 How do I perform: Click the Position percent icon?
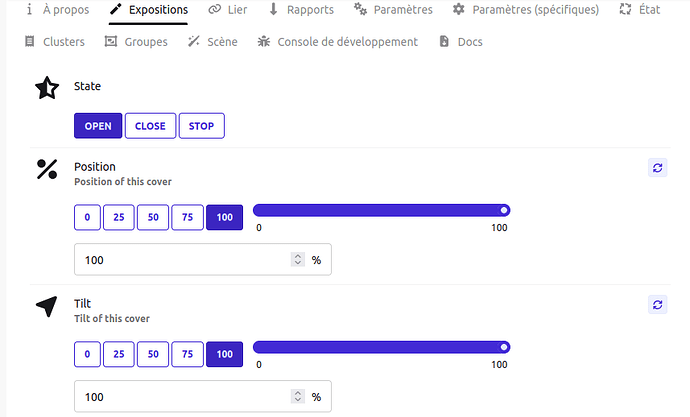point(47,169)
